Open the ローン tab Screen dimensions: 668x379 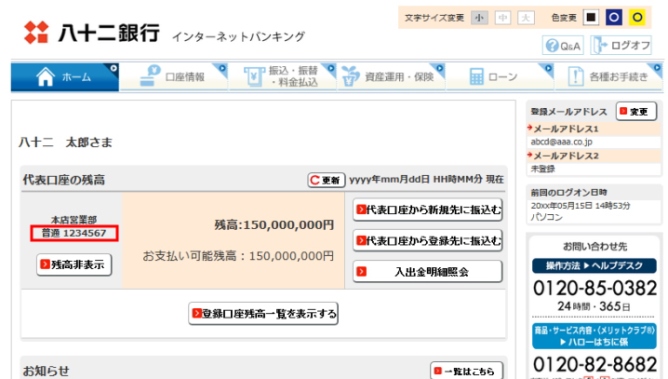click(x=500, y=77)
